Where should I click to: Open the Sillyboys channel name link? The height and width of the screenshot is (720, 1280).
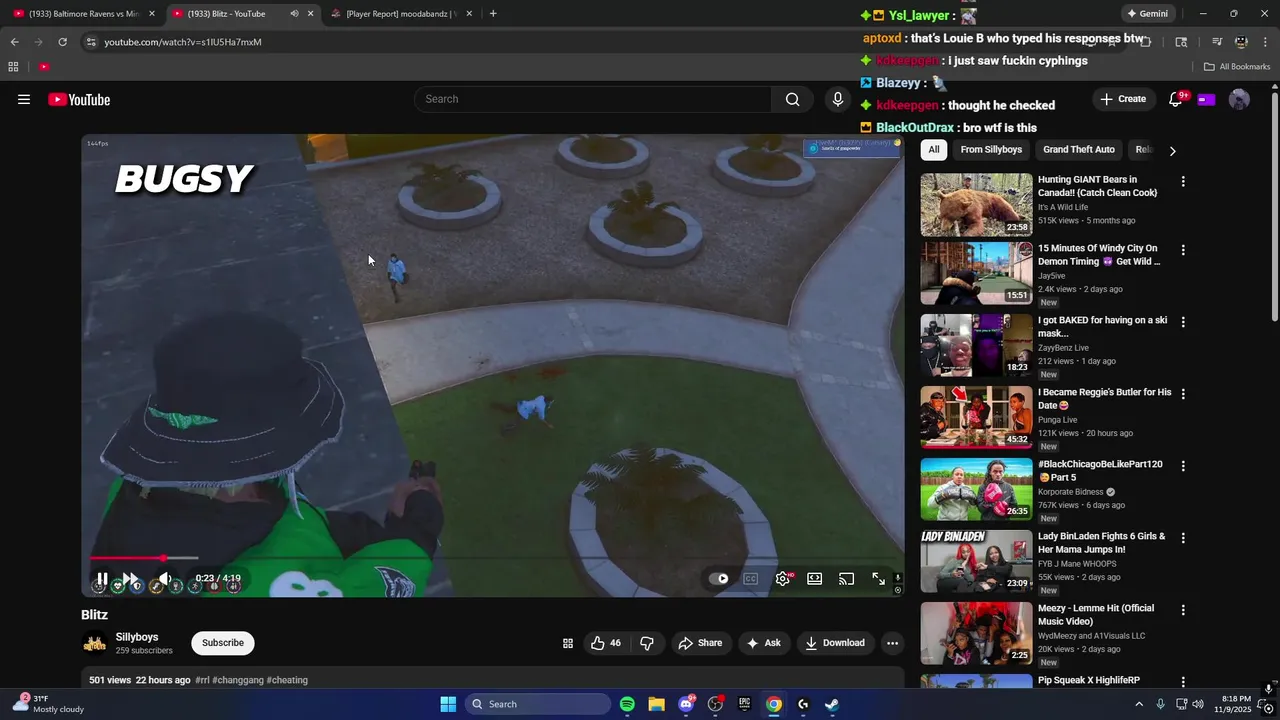tap(137, 637)
